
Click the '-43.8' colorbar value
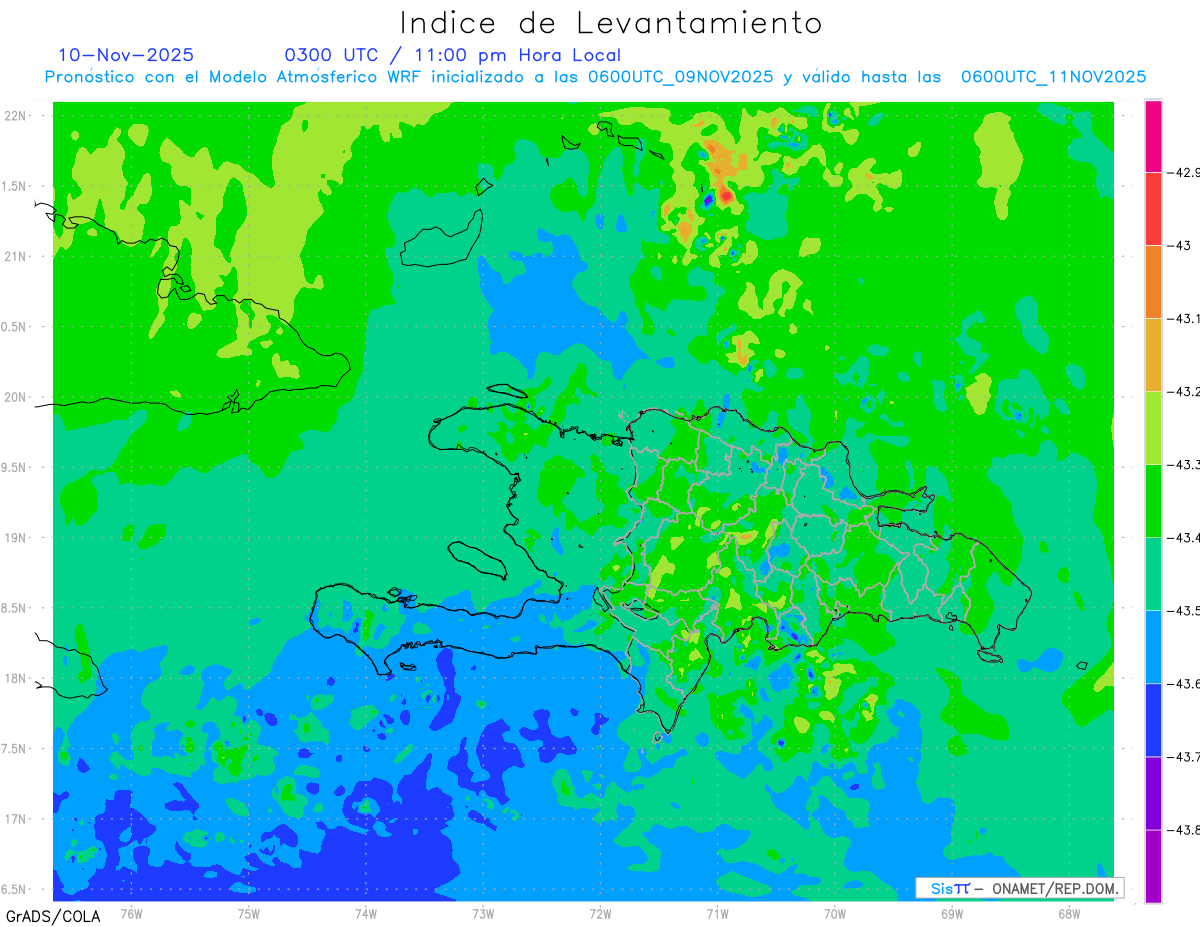[x=1183, y=830]
